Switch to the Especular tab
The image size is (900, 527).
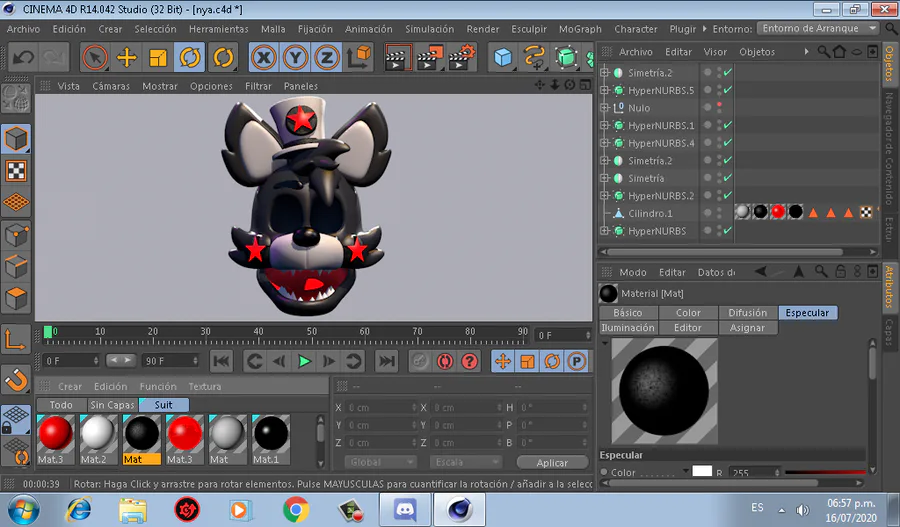[807, 313]
